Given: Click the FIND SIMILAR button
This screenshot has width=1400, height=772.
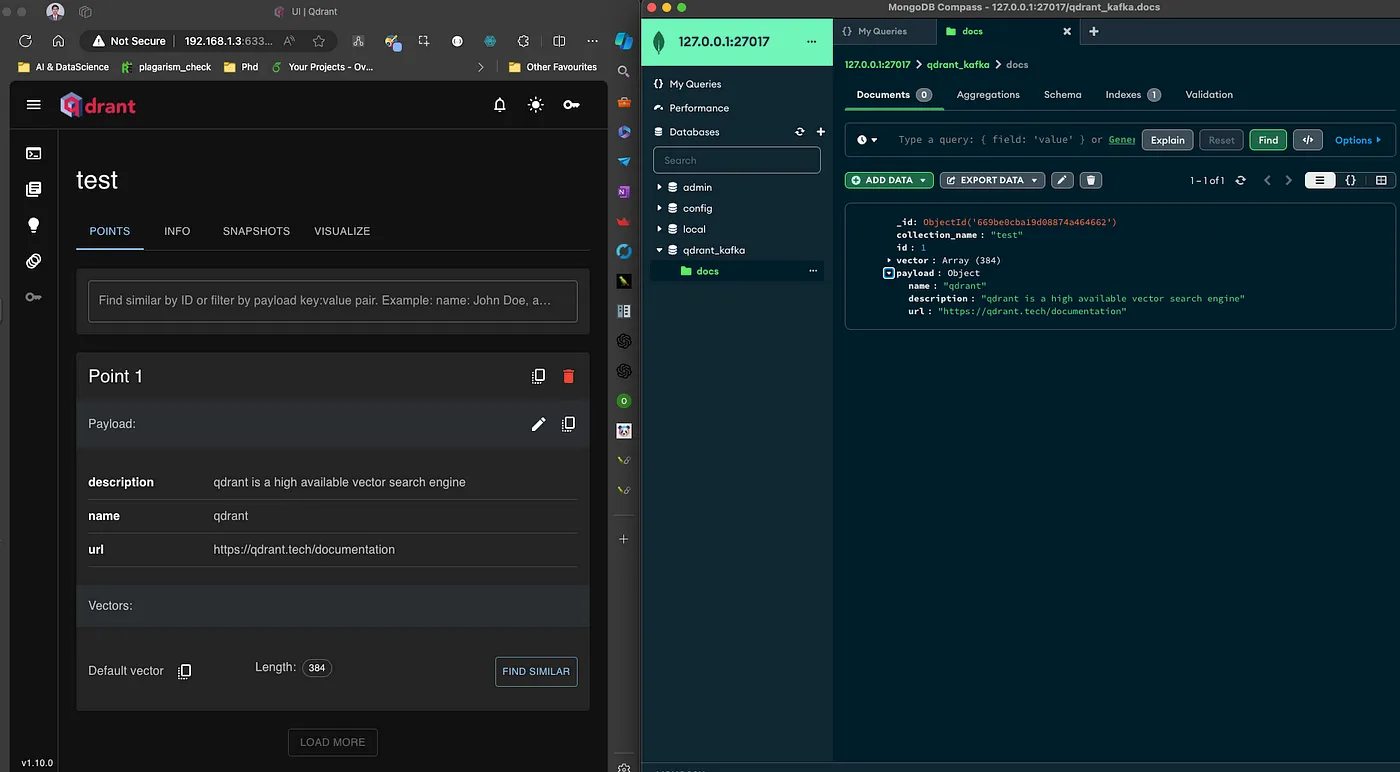Looking at the screenshot, I should [x=536, y=671].
